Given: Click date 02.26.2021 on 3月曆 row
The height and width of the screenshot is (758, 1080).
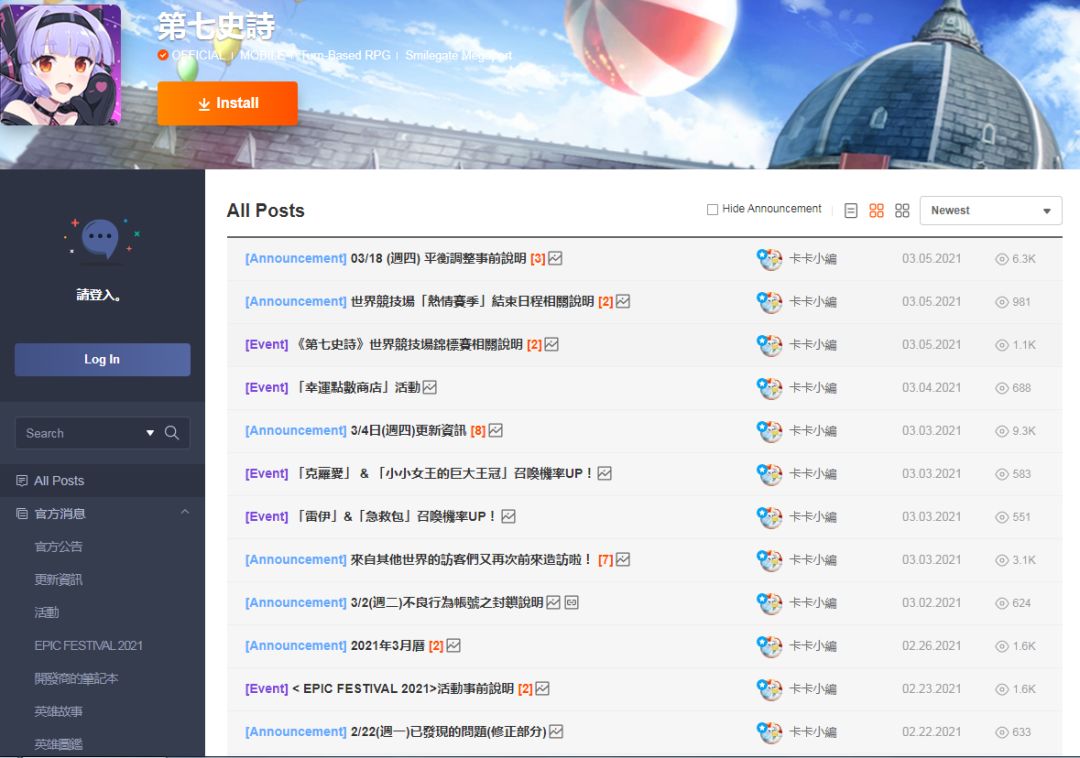Looking at the screenshot, I should [931, 646].
